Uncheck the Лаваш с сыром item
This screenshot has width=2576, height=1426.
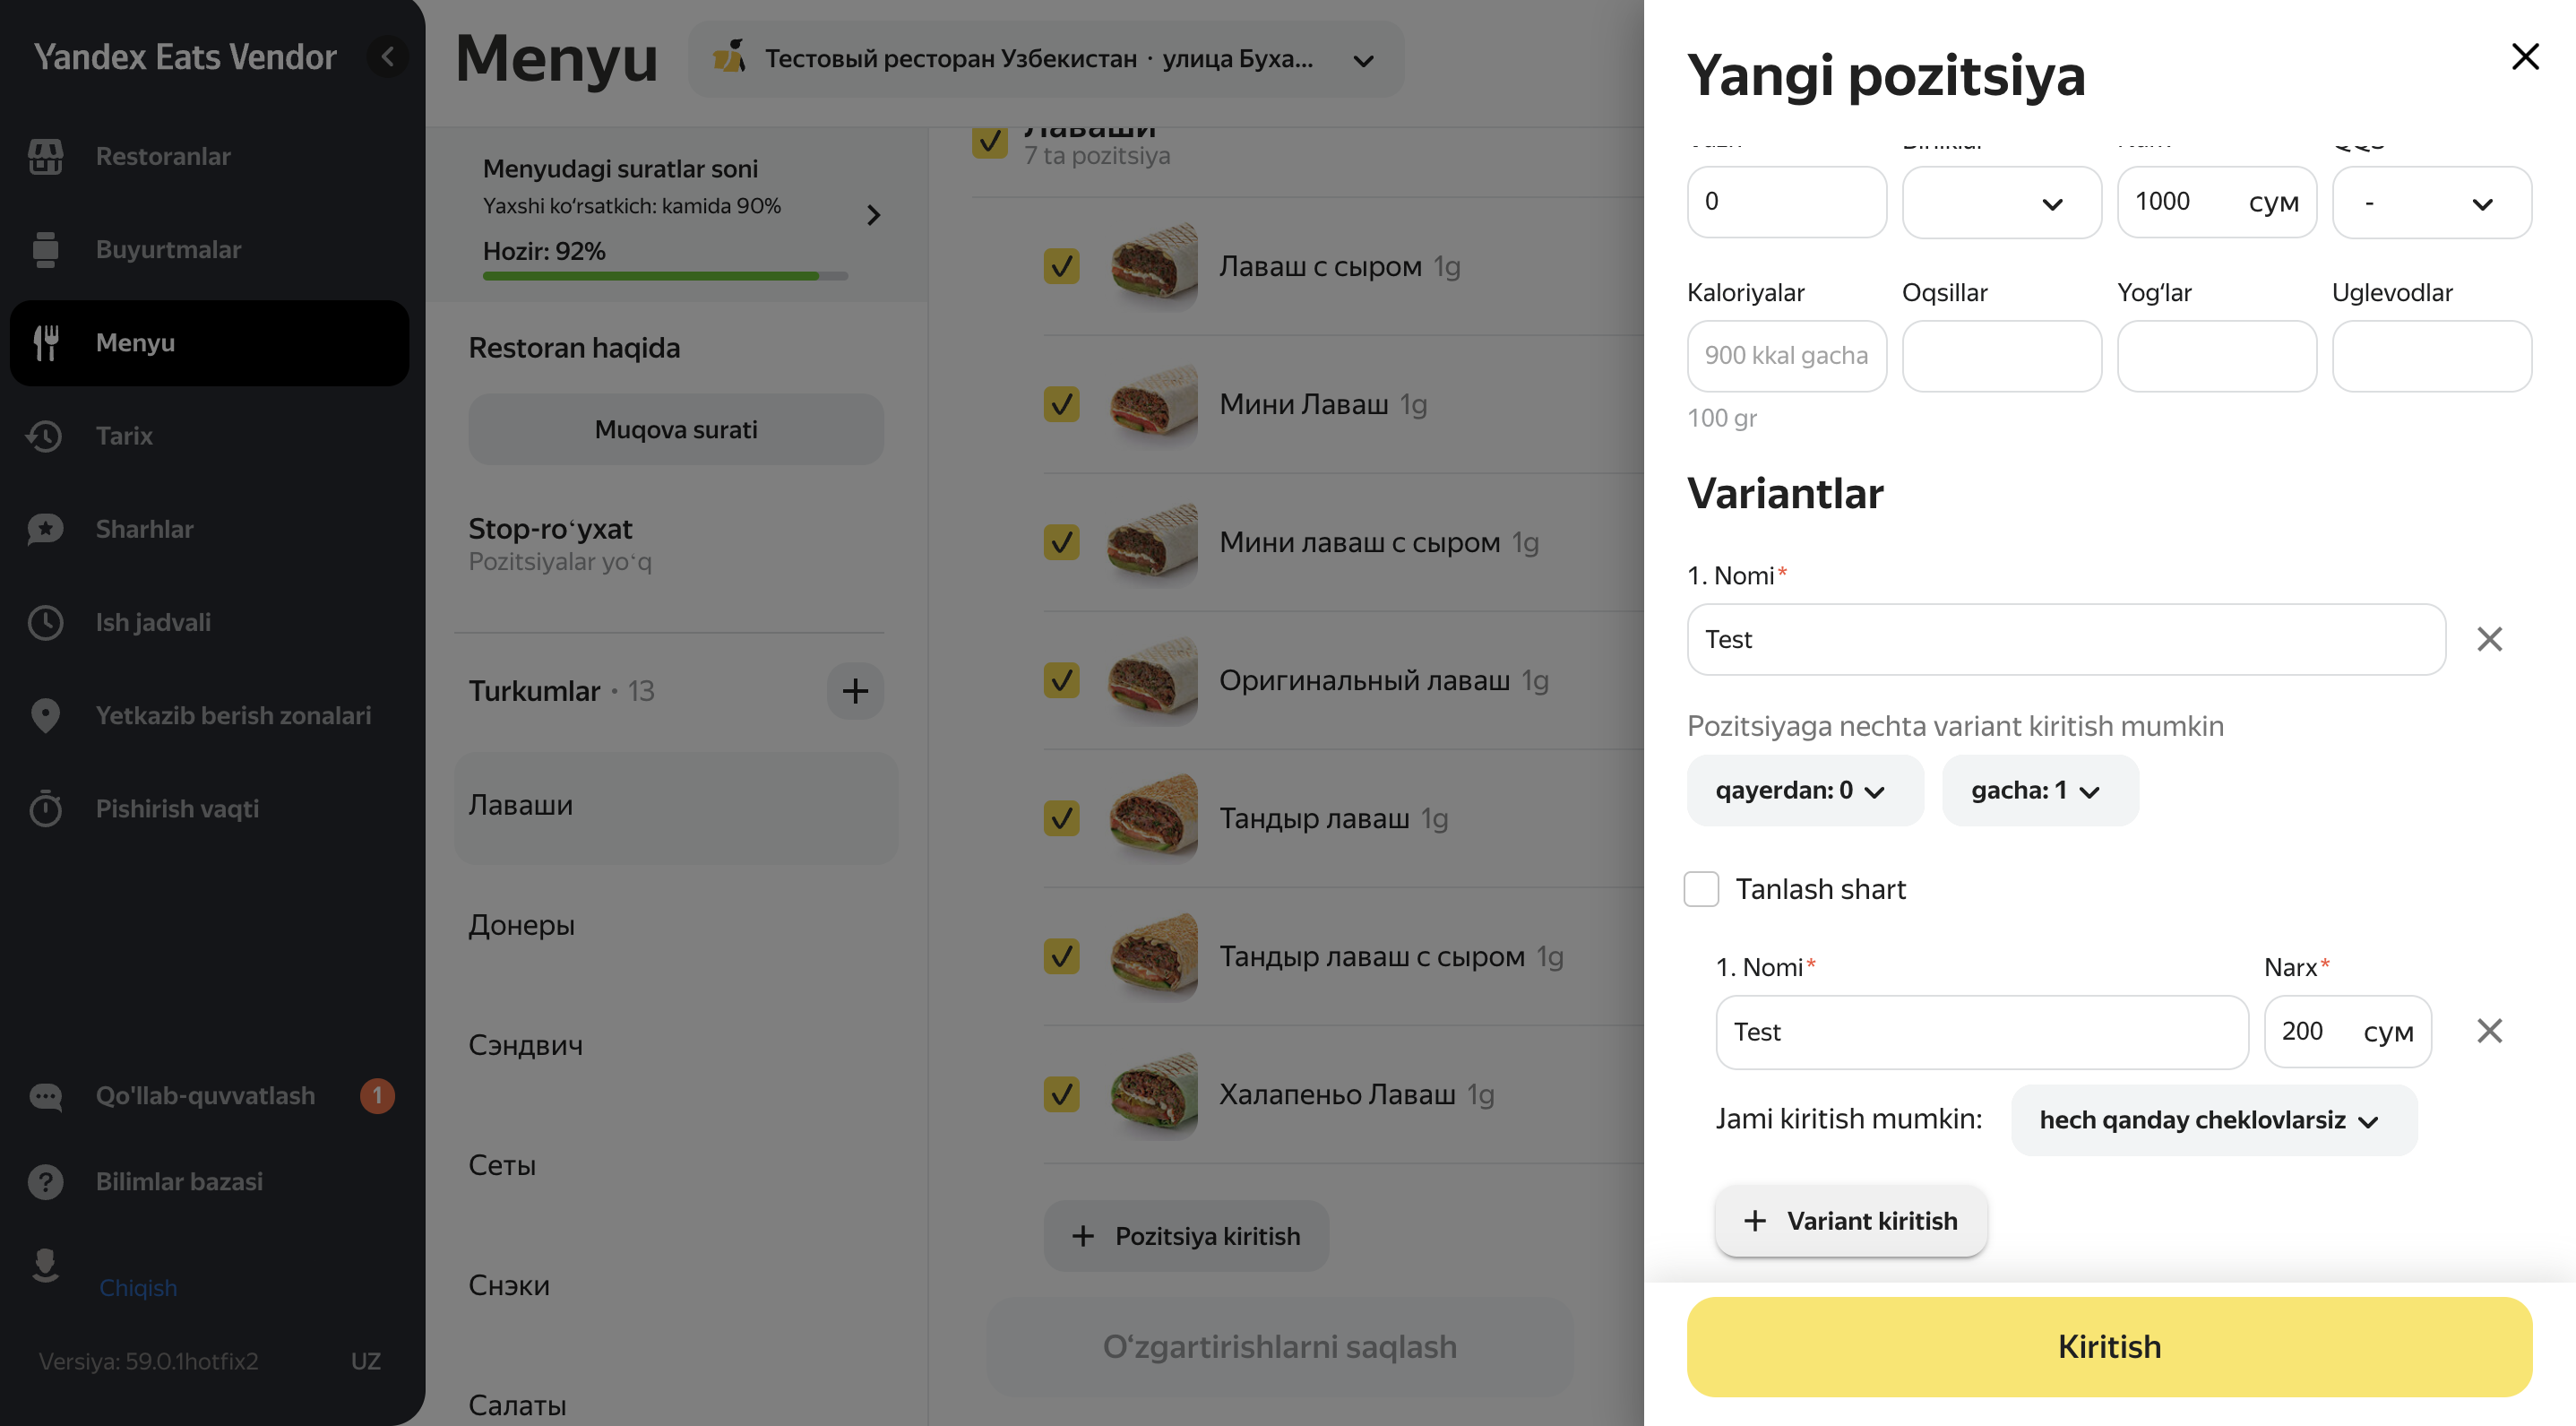pyautogui.click(x=1061, y=266)
